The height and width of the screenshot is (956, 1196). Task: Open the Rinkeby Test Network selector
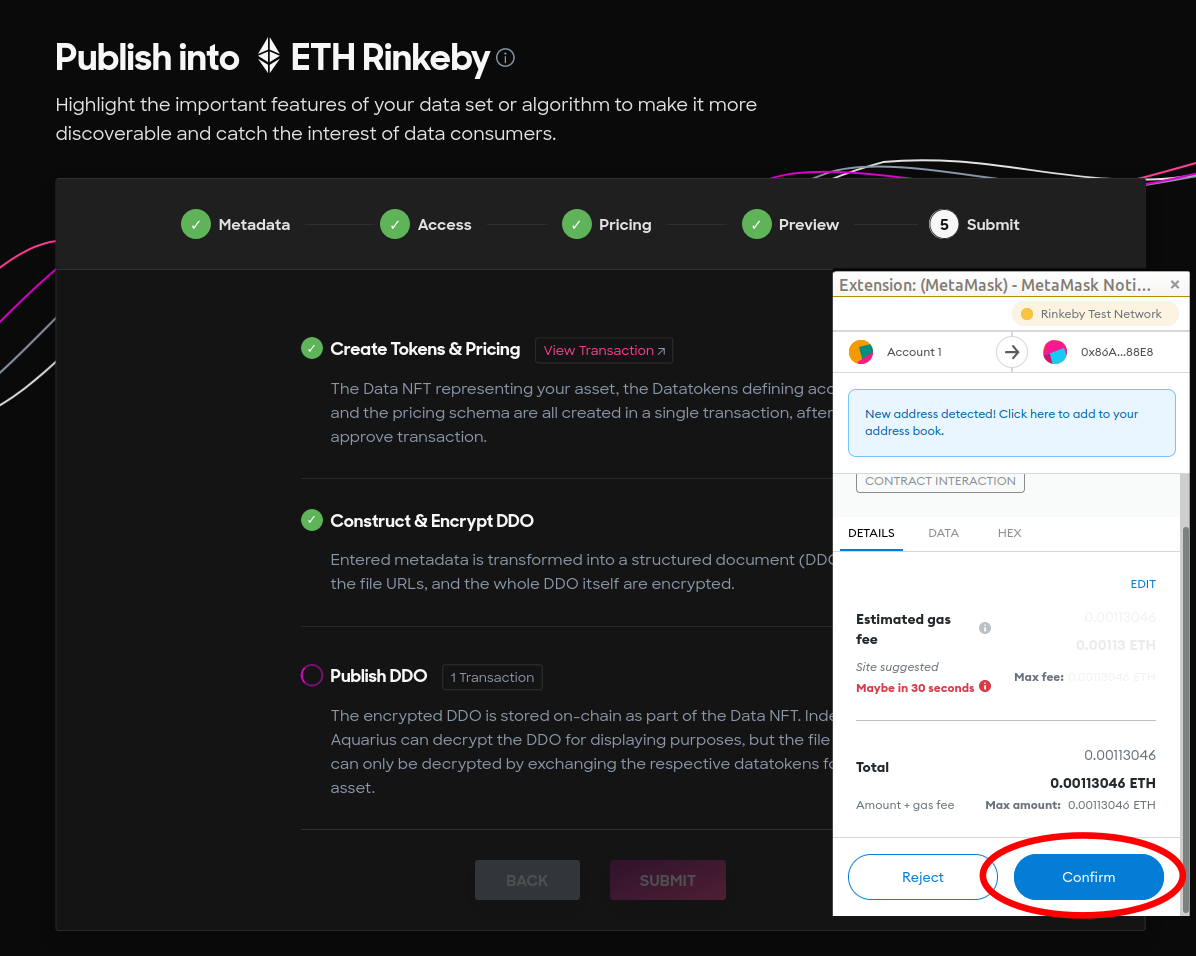(x=1094, y=314)
